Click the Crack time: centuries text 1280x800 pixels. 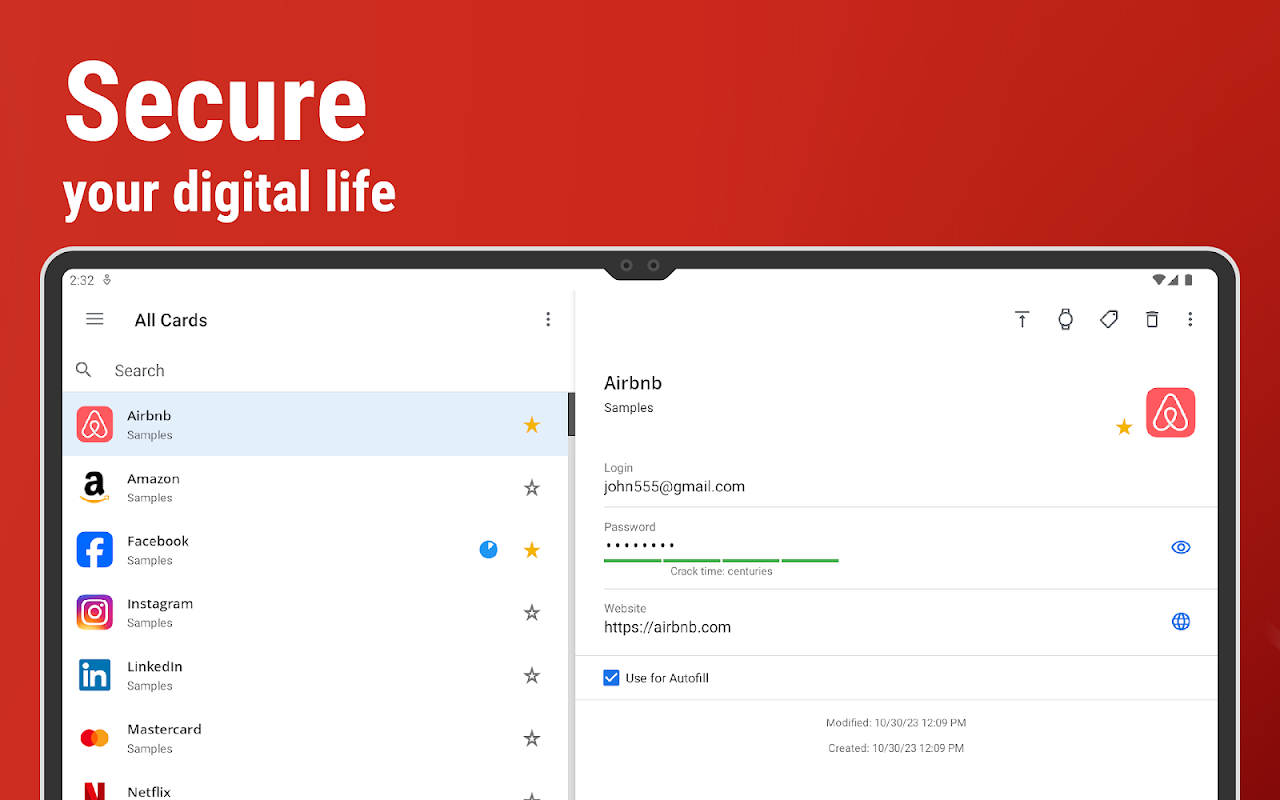tap(721, 571)
